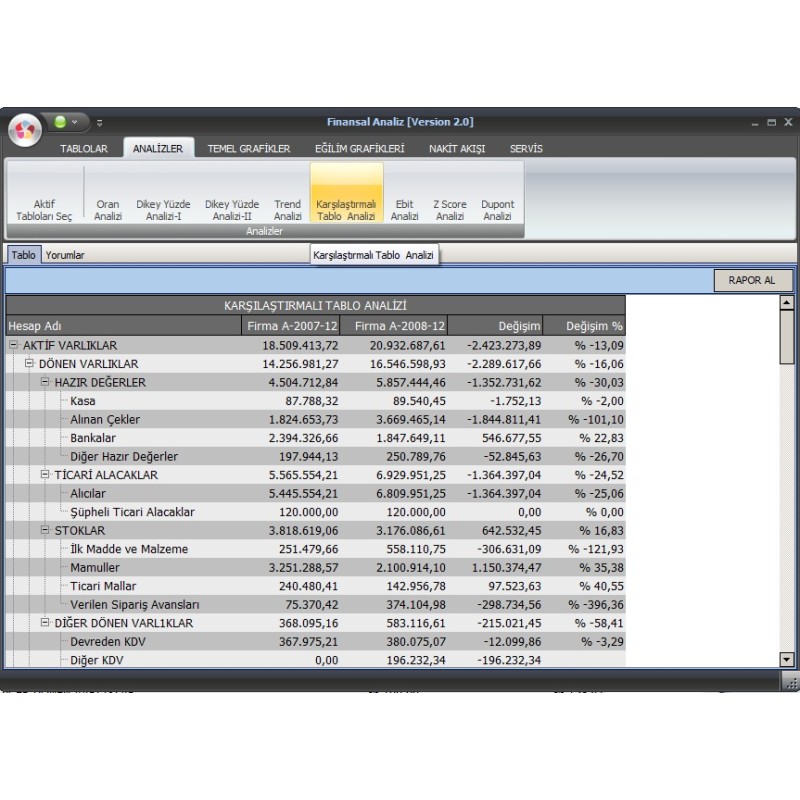Collapse the AKTİF VARLIKLAR tree node
Image resolution: width=800 pixels, height=800 pixels.
click(x=14, y=345)
